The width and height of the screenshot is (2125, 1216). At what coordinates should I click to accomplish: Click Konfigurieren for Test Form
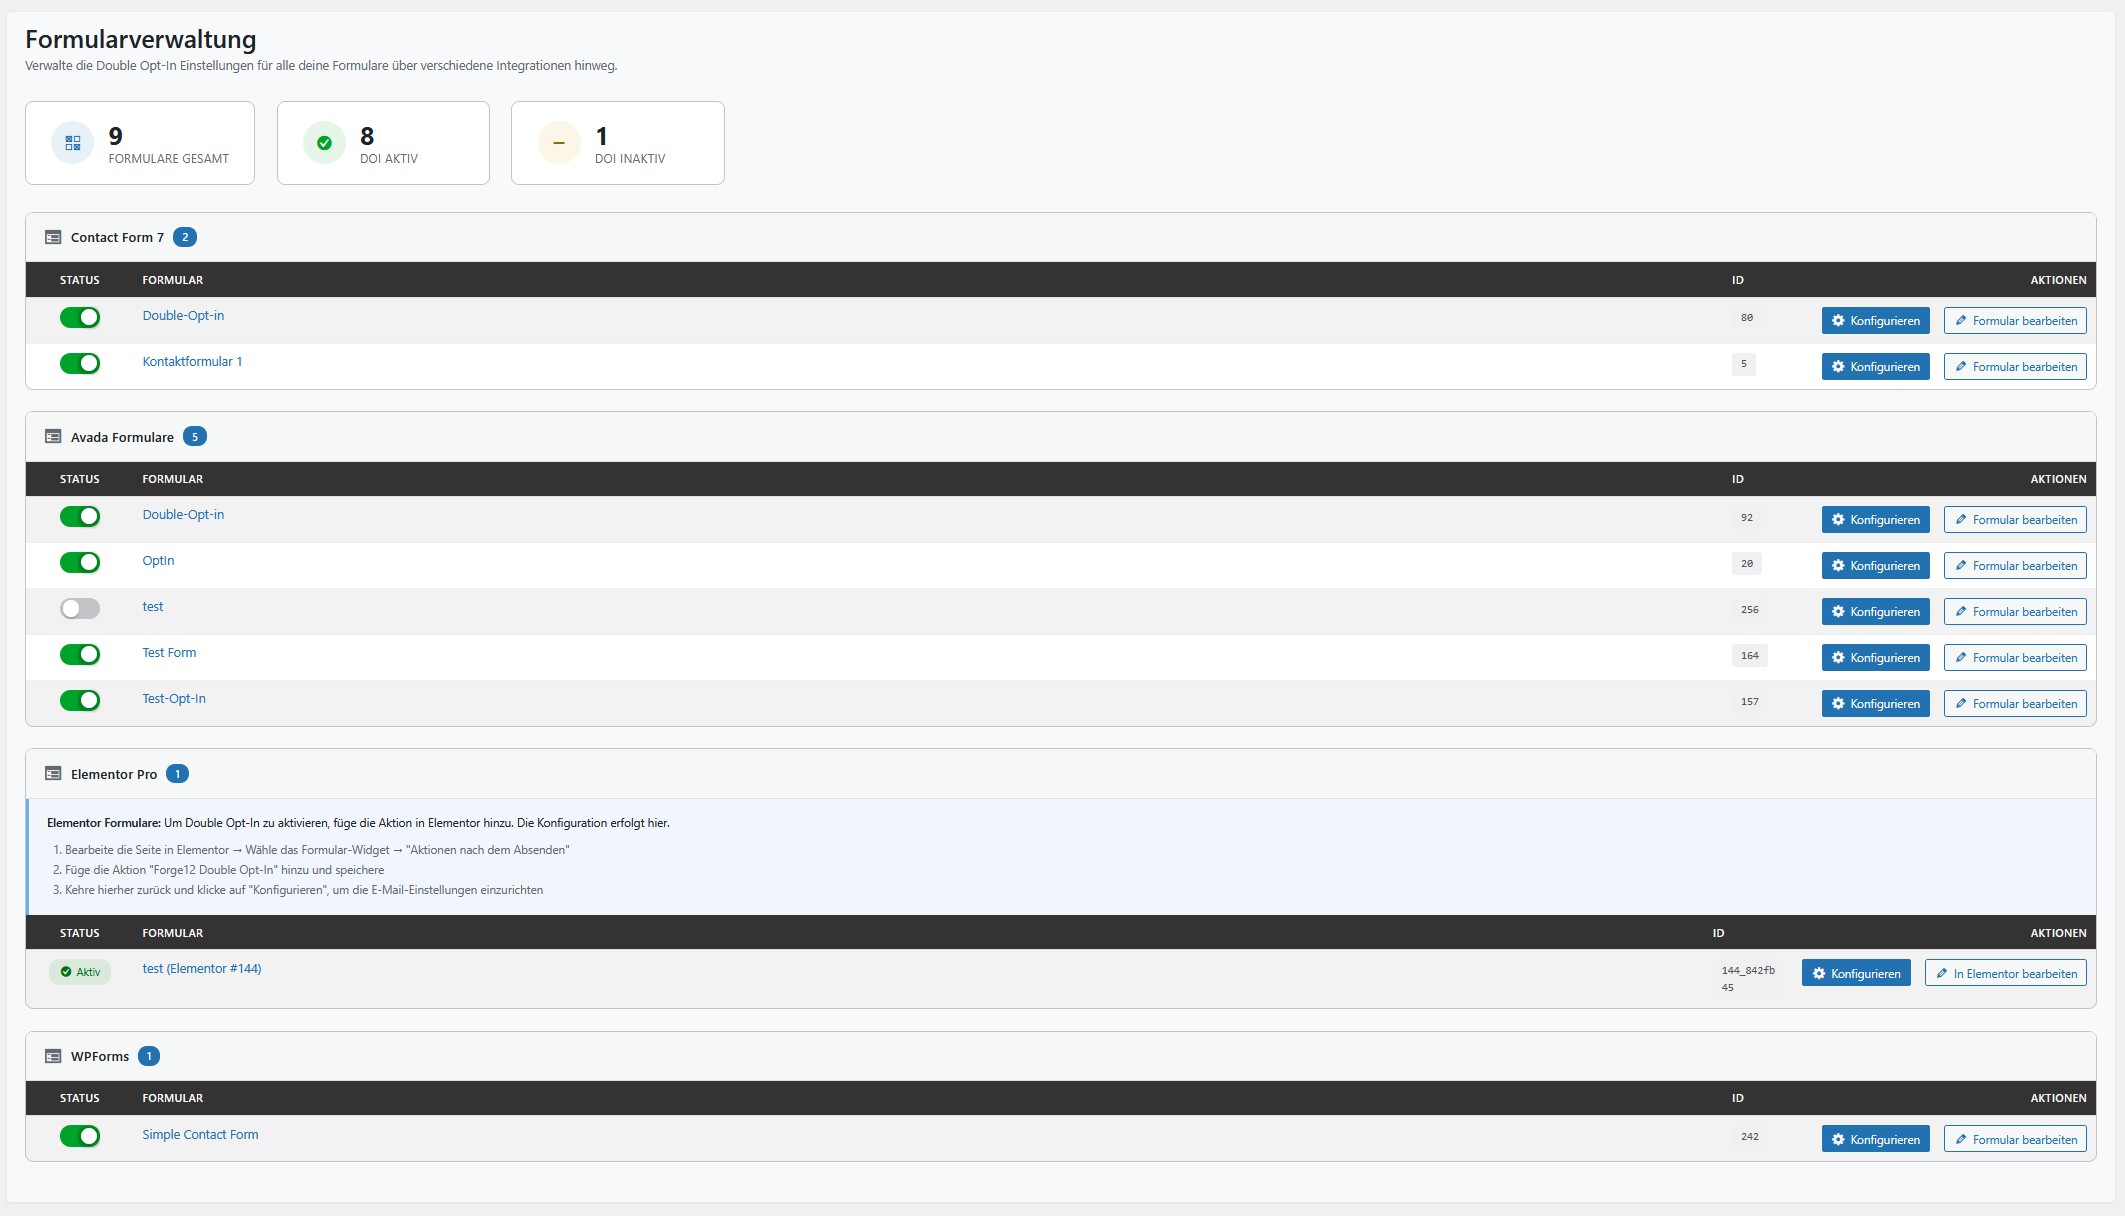(1875, 657)
